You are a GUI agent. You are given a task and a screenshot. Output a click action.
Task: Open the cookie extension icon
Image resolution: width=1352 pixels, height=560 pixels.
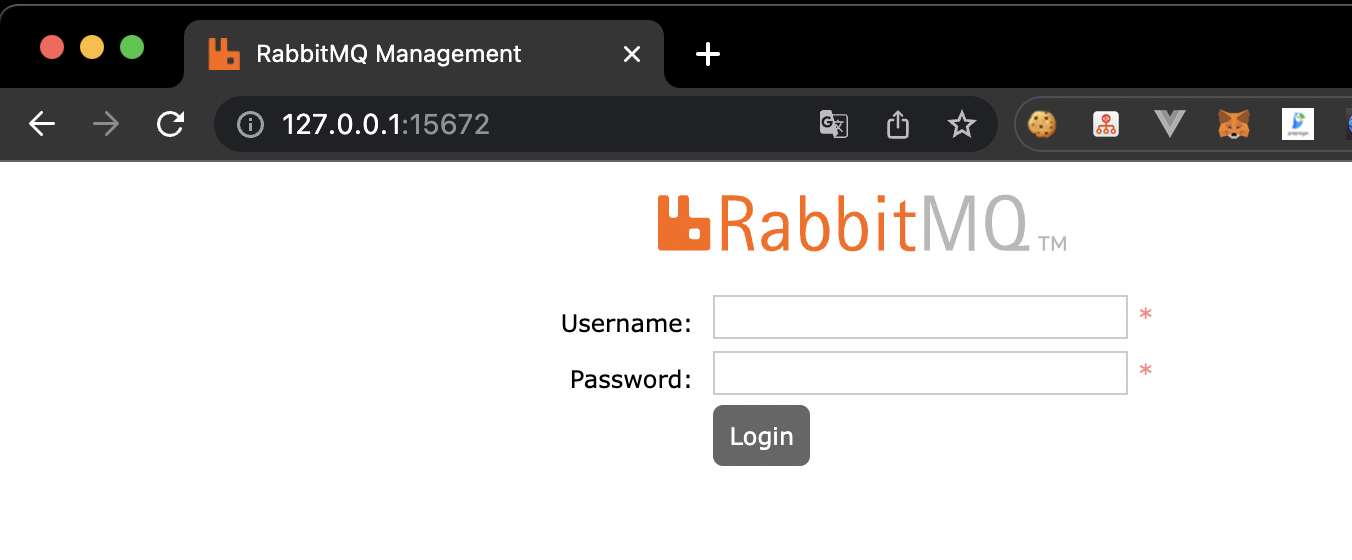coord(1042,124)
